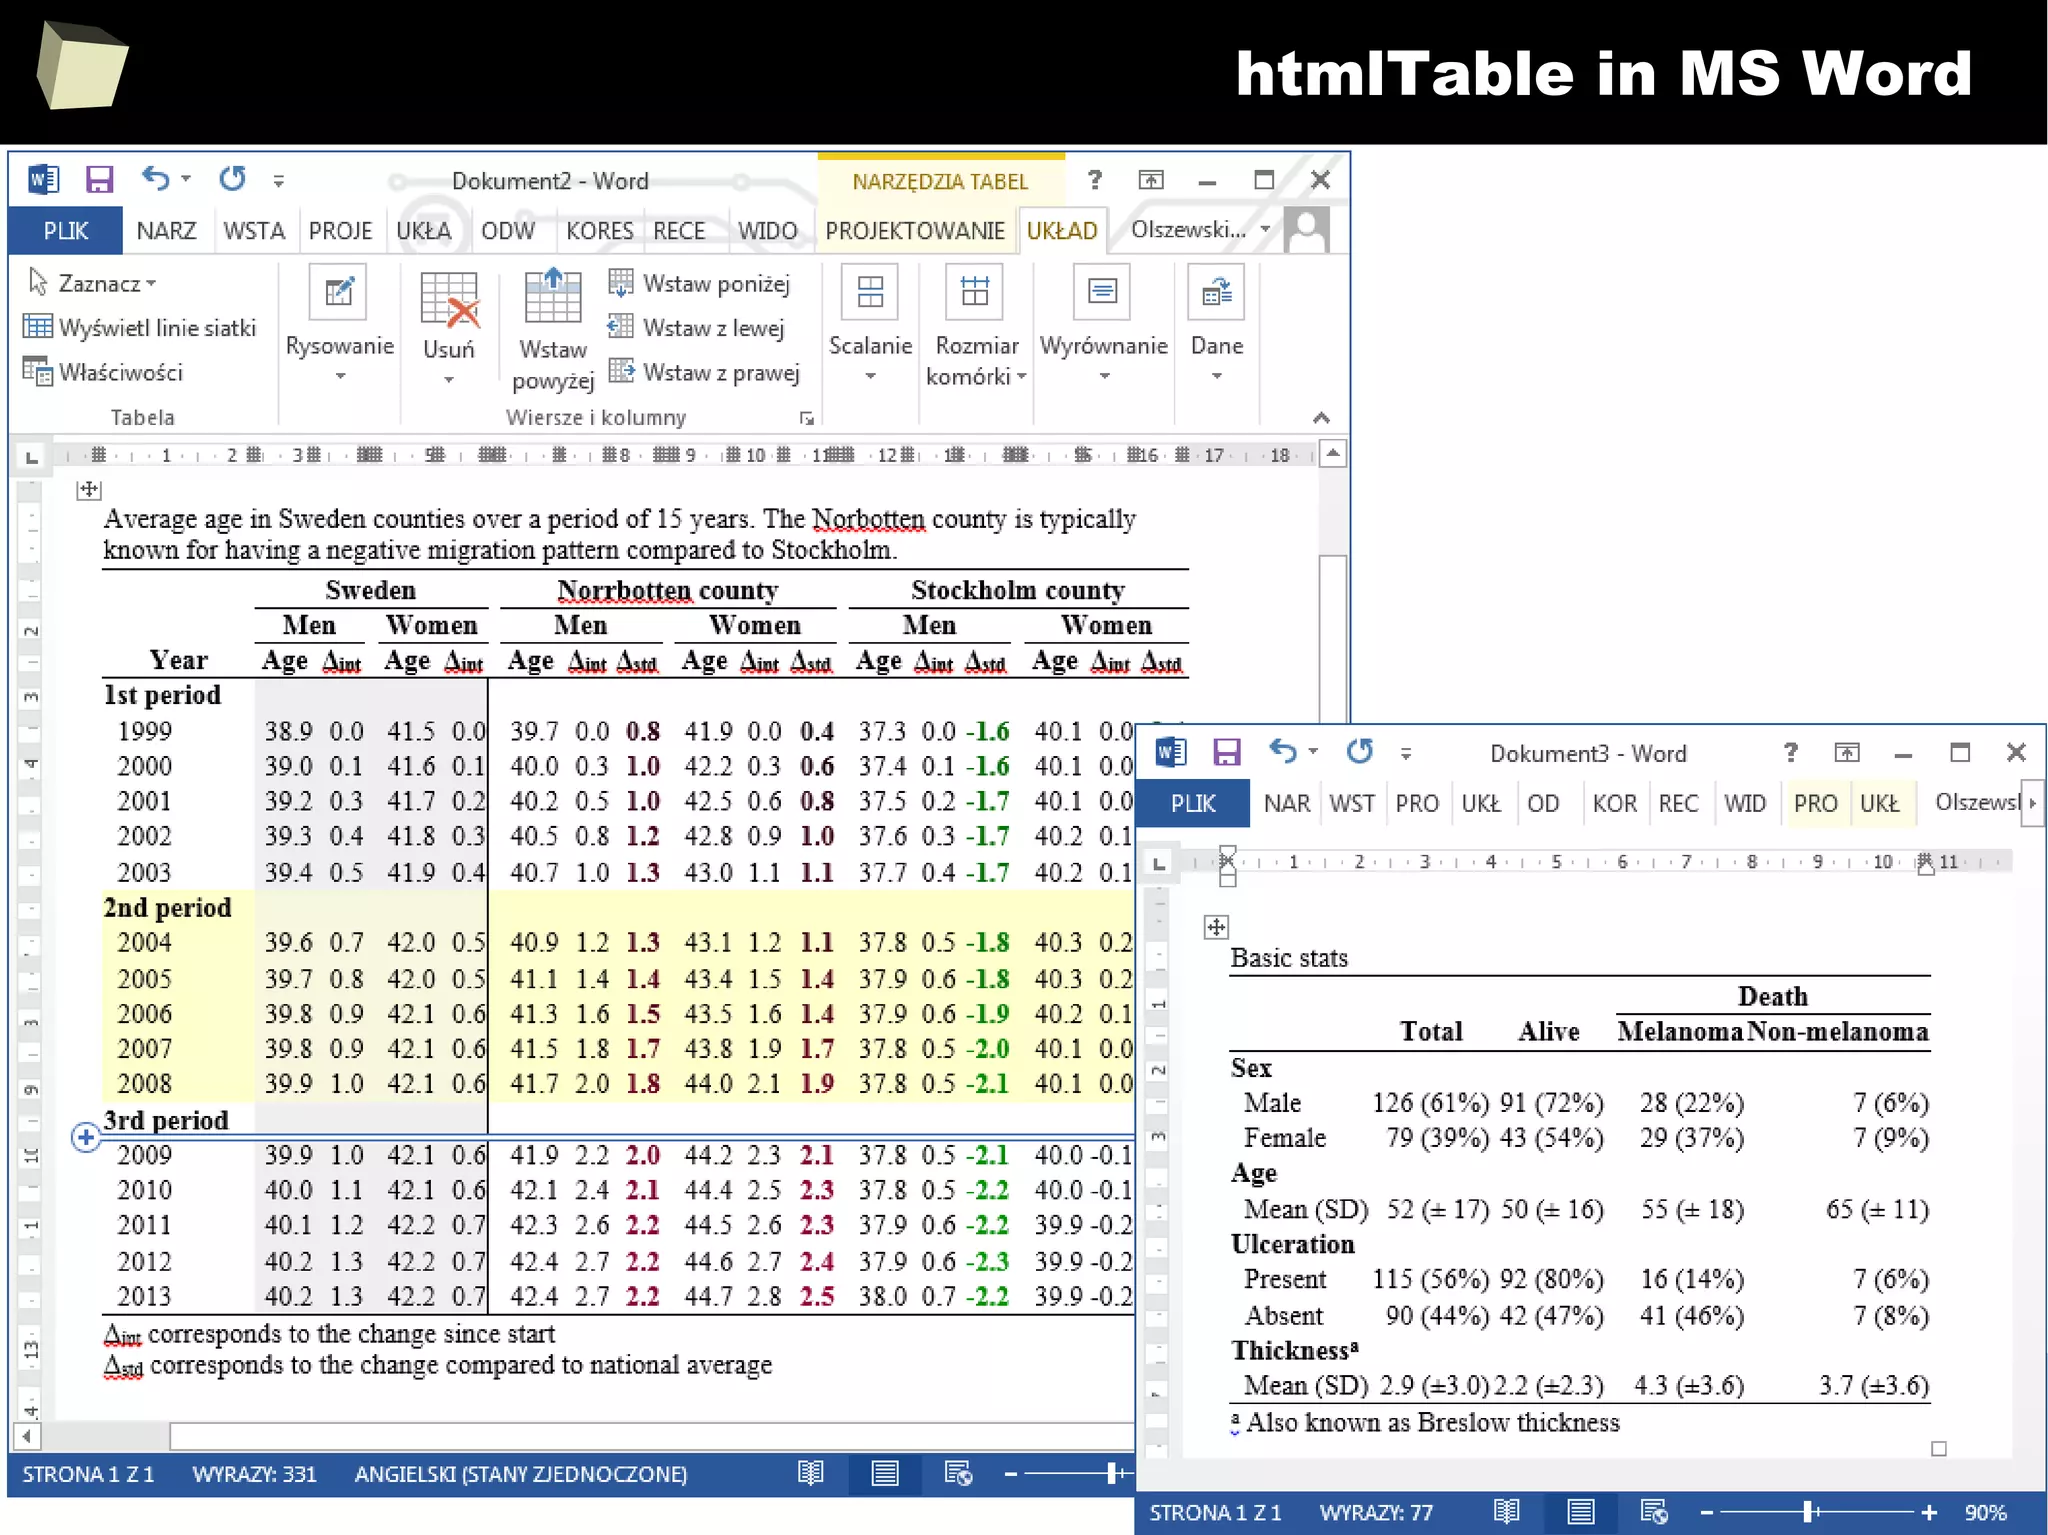Expand the Usuń dropdown arrow
Screen dimensions: 2048x1535
click(x=449, y=380)
